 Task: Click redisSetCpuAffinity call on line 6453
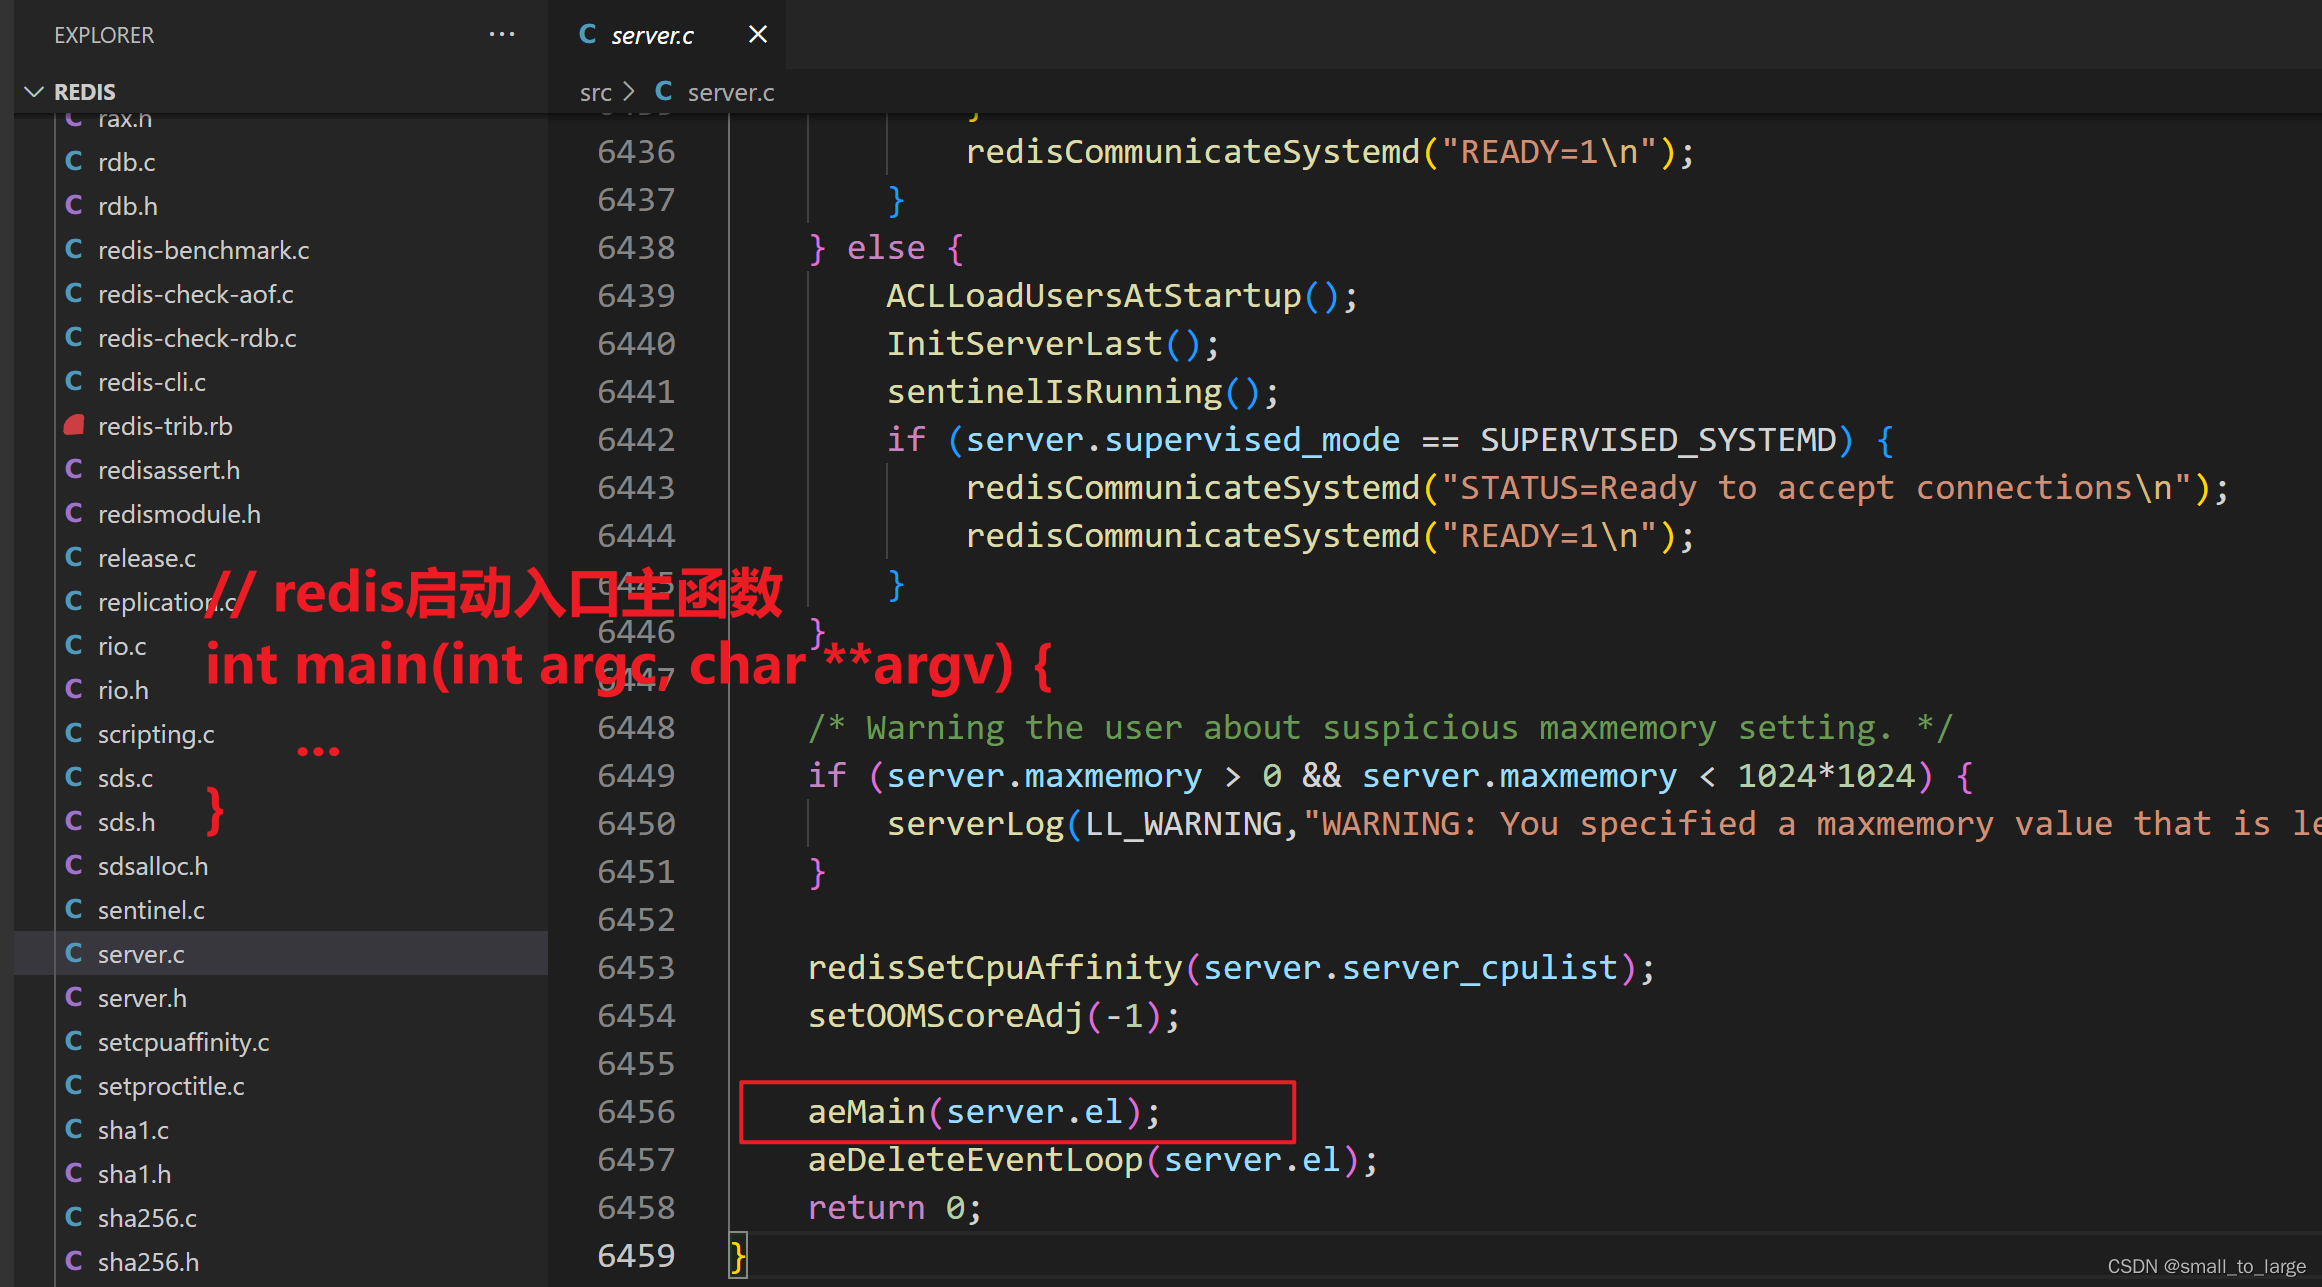point(1231,968)
